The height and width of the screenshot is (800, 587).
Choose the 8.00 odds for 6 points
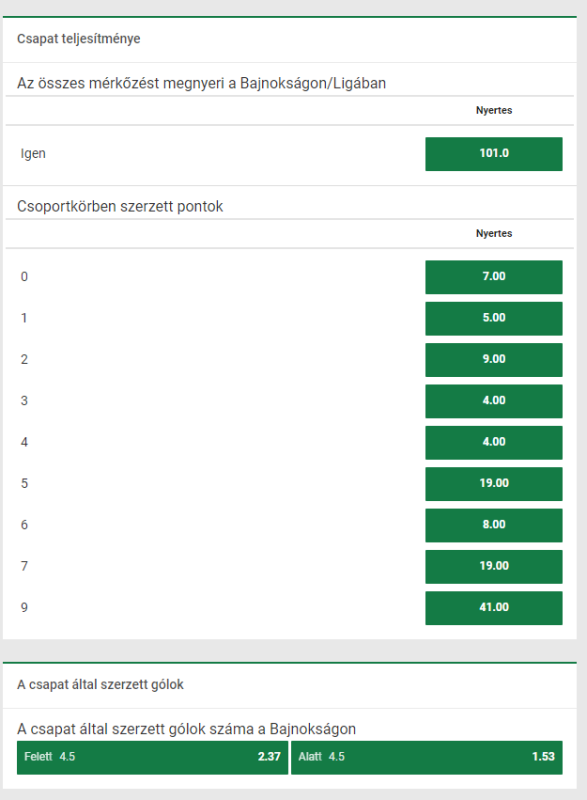494,525
